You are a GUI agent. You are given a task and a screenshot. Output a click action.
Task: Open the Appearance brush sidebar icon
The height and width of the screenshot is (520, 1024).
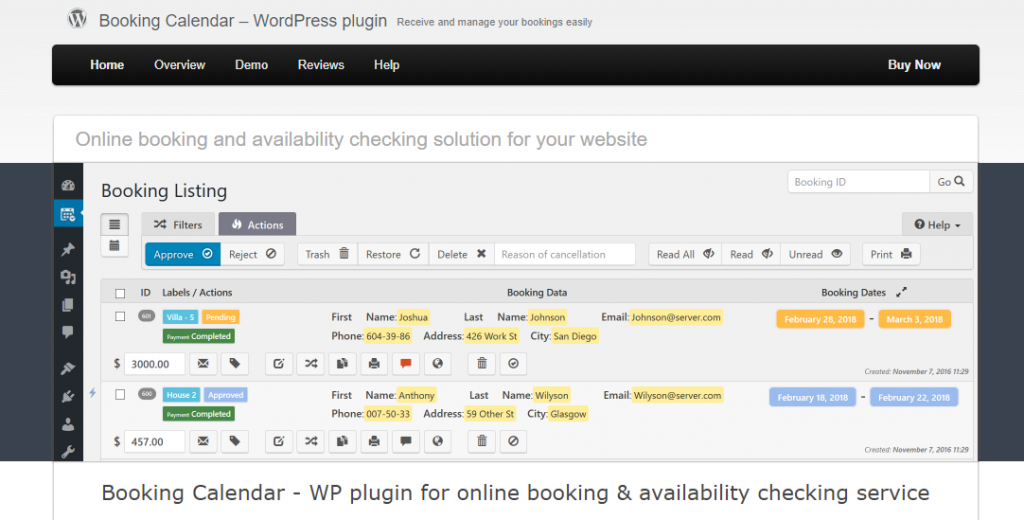[68, 368]
